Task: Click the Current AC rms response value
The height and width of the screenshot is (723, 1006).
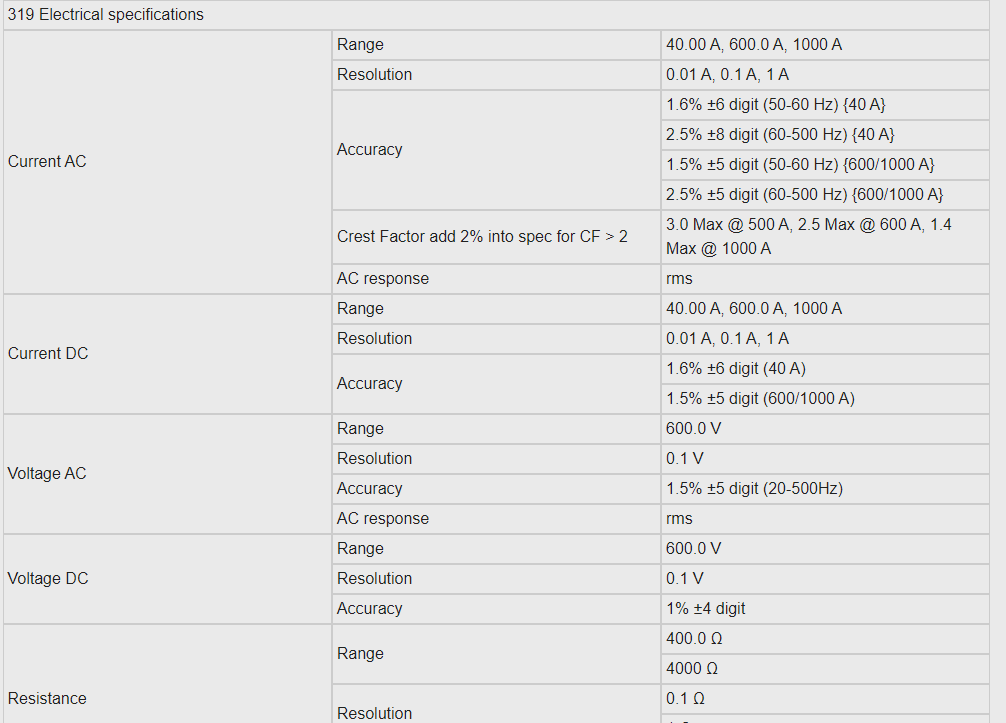Action: (x=825, y=279)
